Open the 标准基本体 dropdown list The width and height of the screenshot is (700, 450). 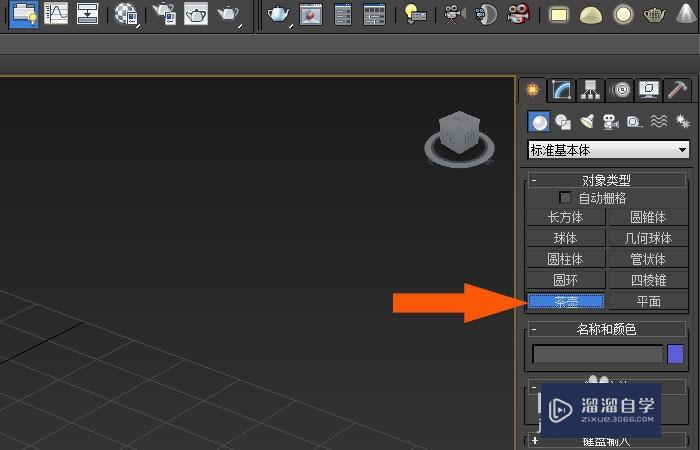pos(608,150)
